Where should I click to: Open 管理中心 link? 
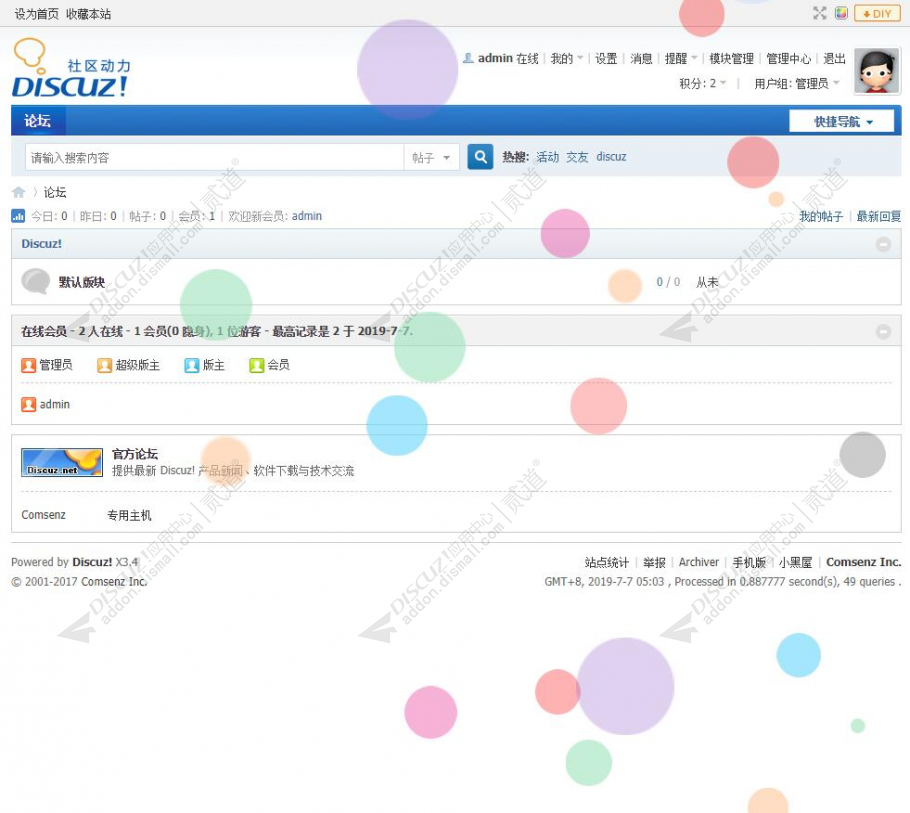coord(788,59)
